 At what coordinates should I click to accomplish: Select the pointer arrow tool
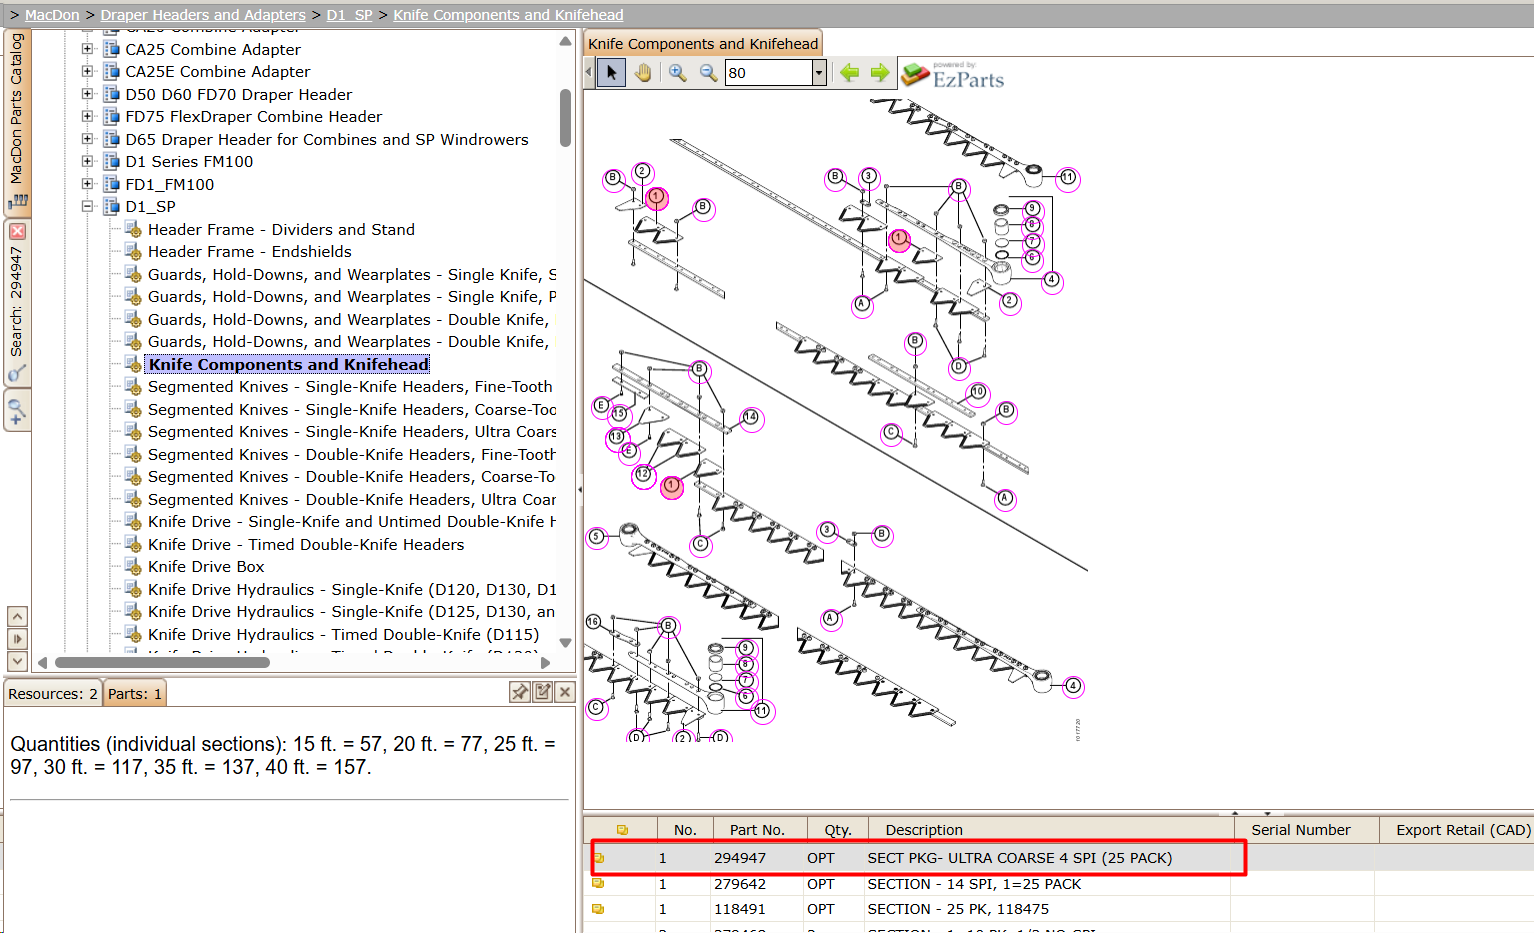click(612, 73)
